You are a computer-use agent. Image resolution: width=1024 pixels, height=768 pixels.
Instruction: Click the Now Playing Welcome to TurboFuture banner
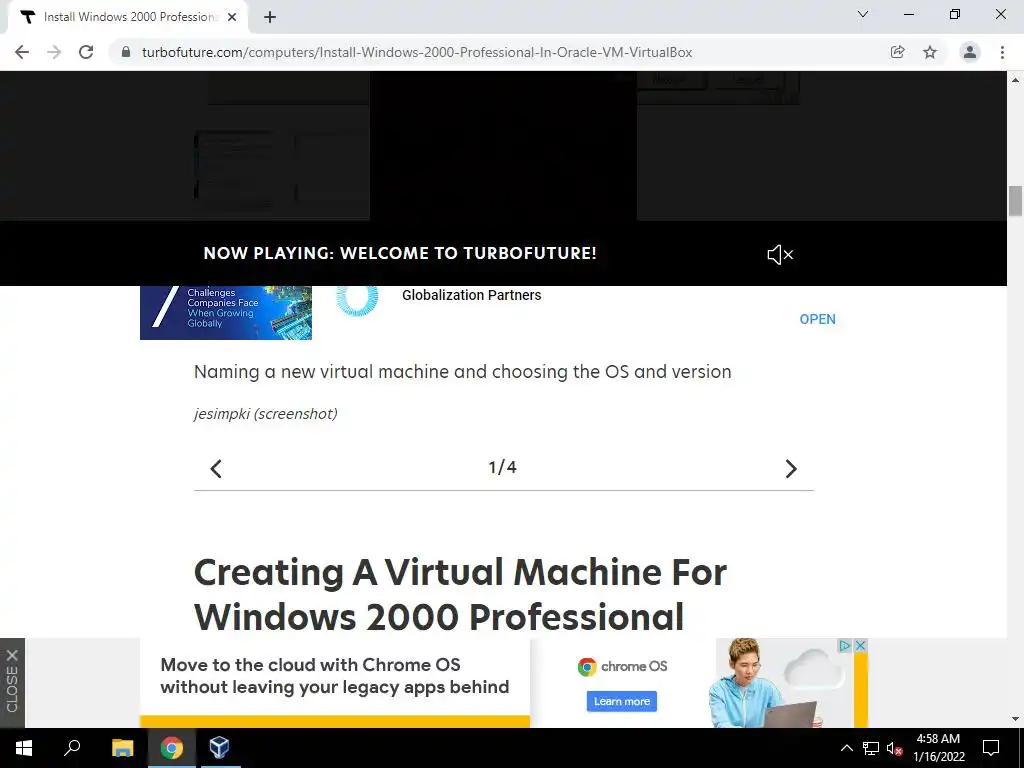pos(400,253)
